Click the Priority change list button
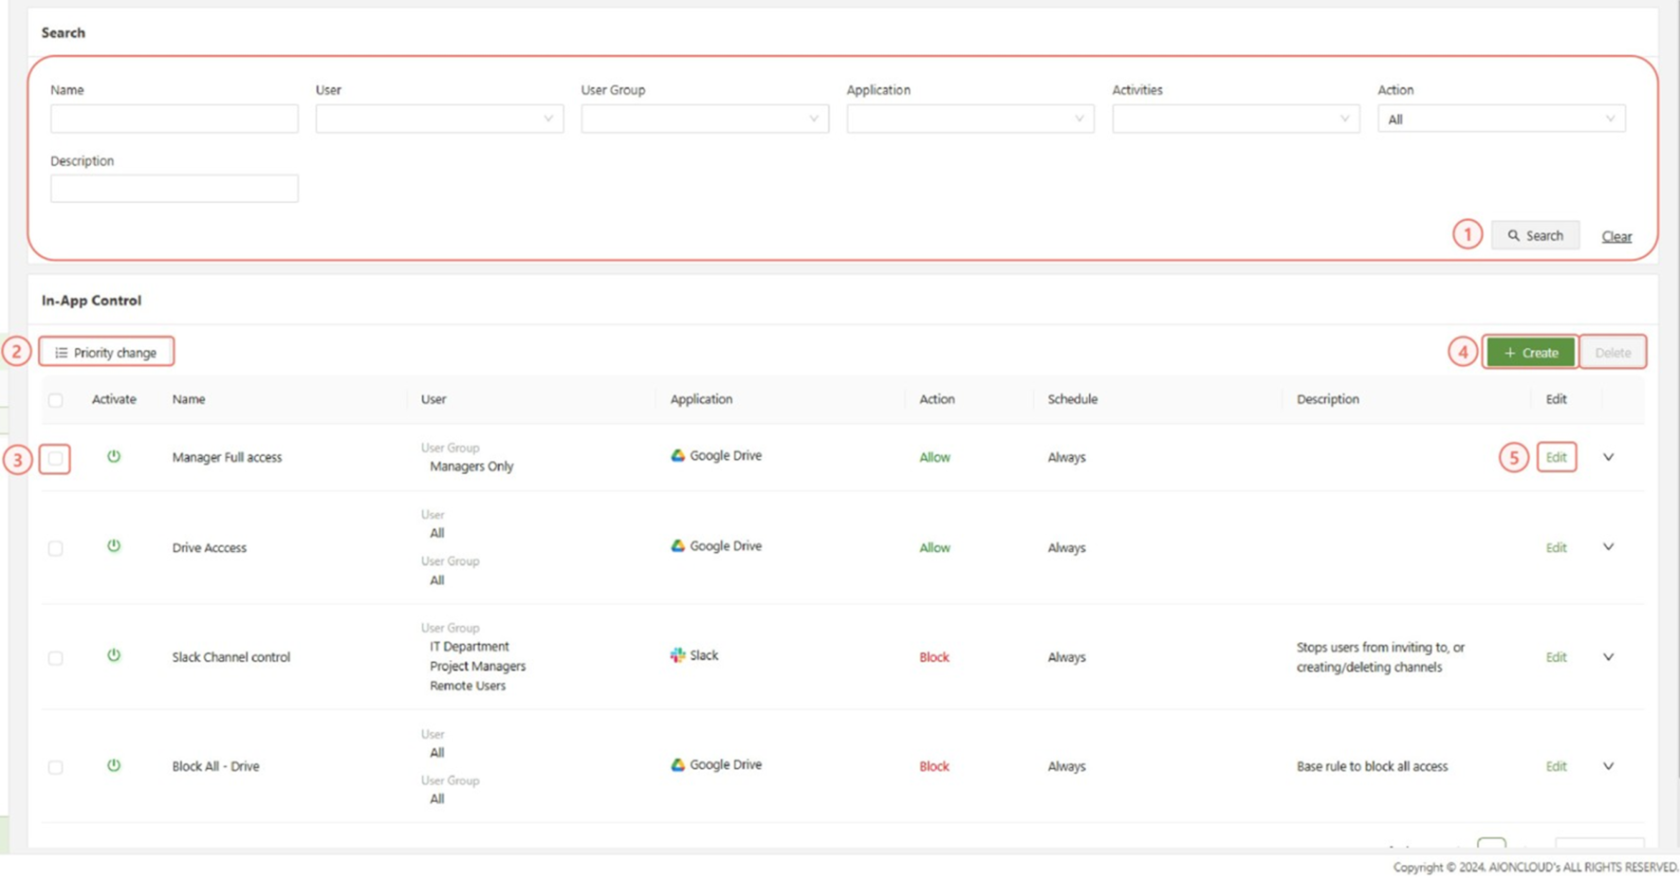 (x=106, y=352)
